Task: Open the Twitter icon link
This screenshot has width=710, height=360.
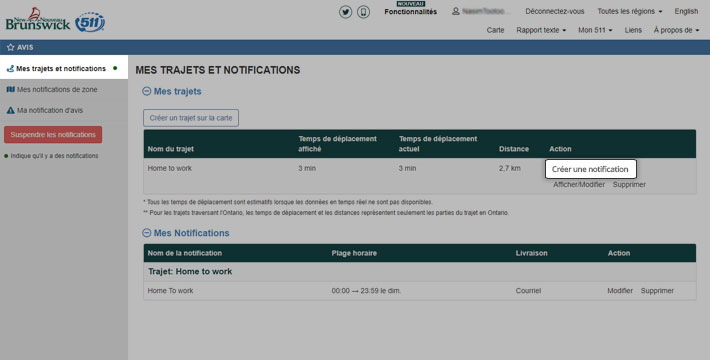Action: click(x=345, y=12)
